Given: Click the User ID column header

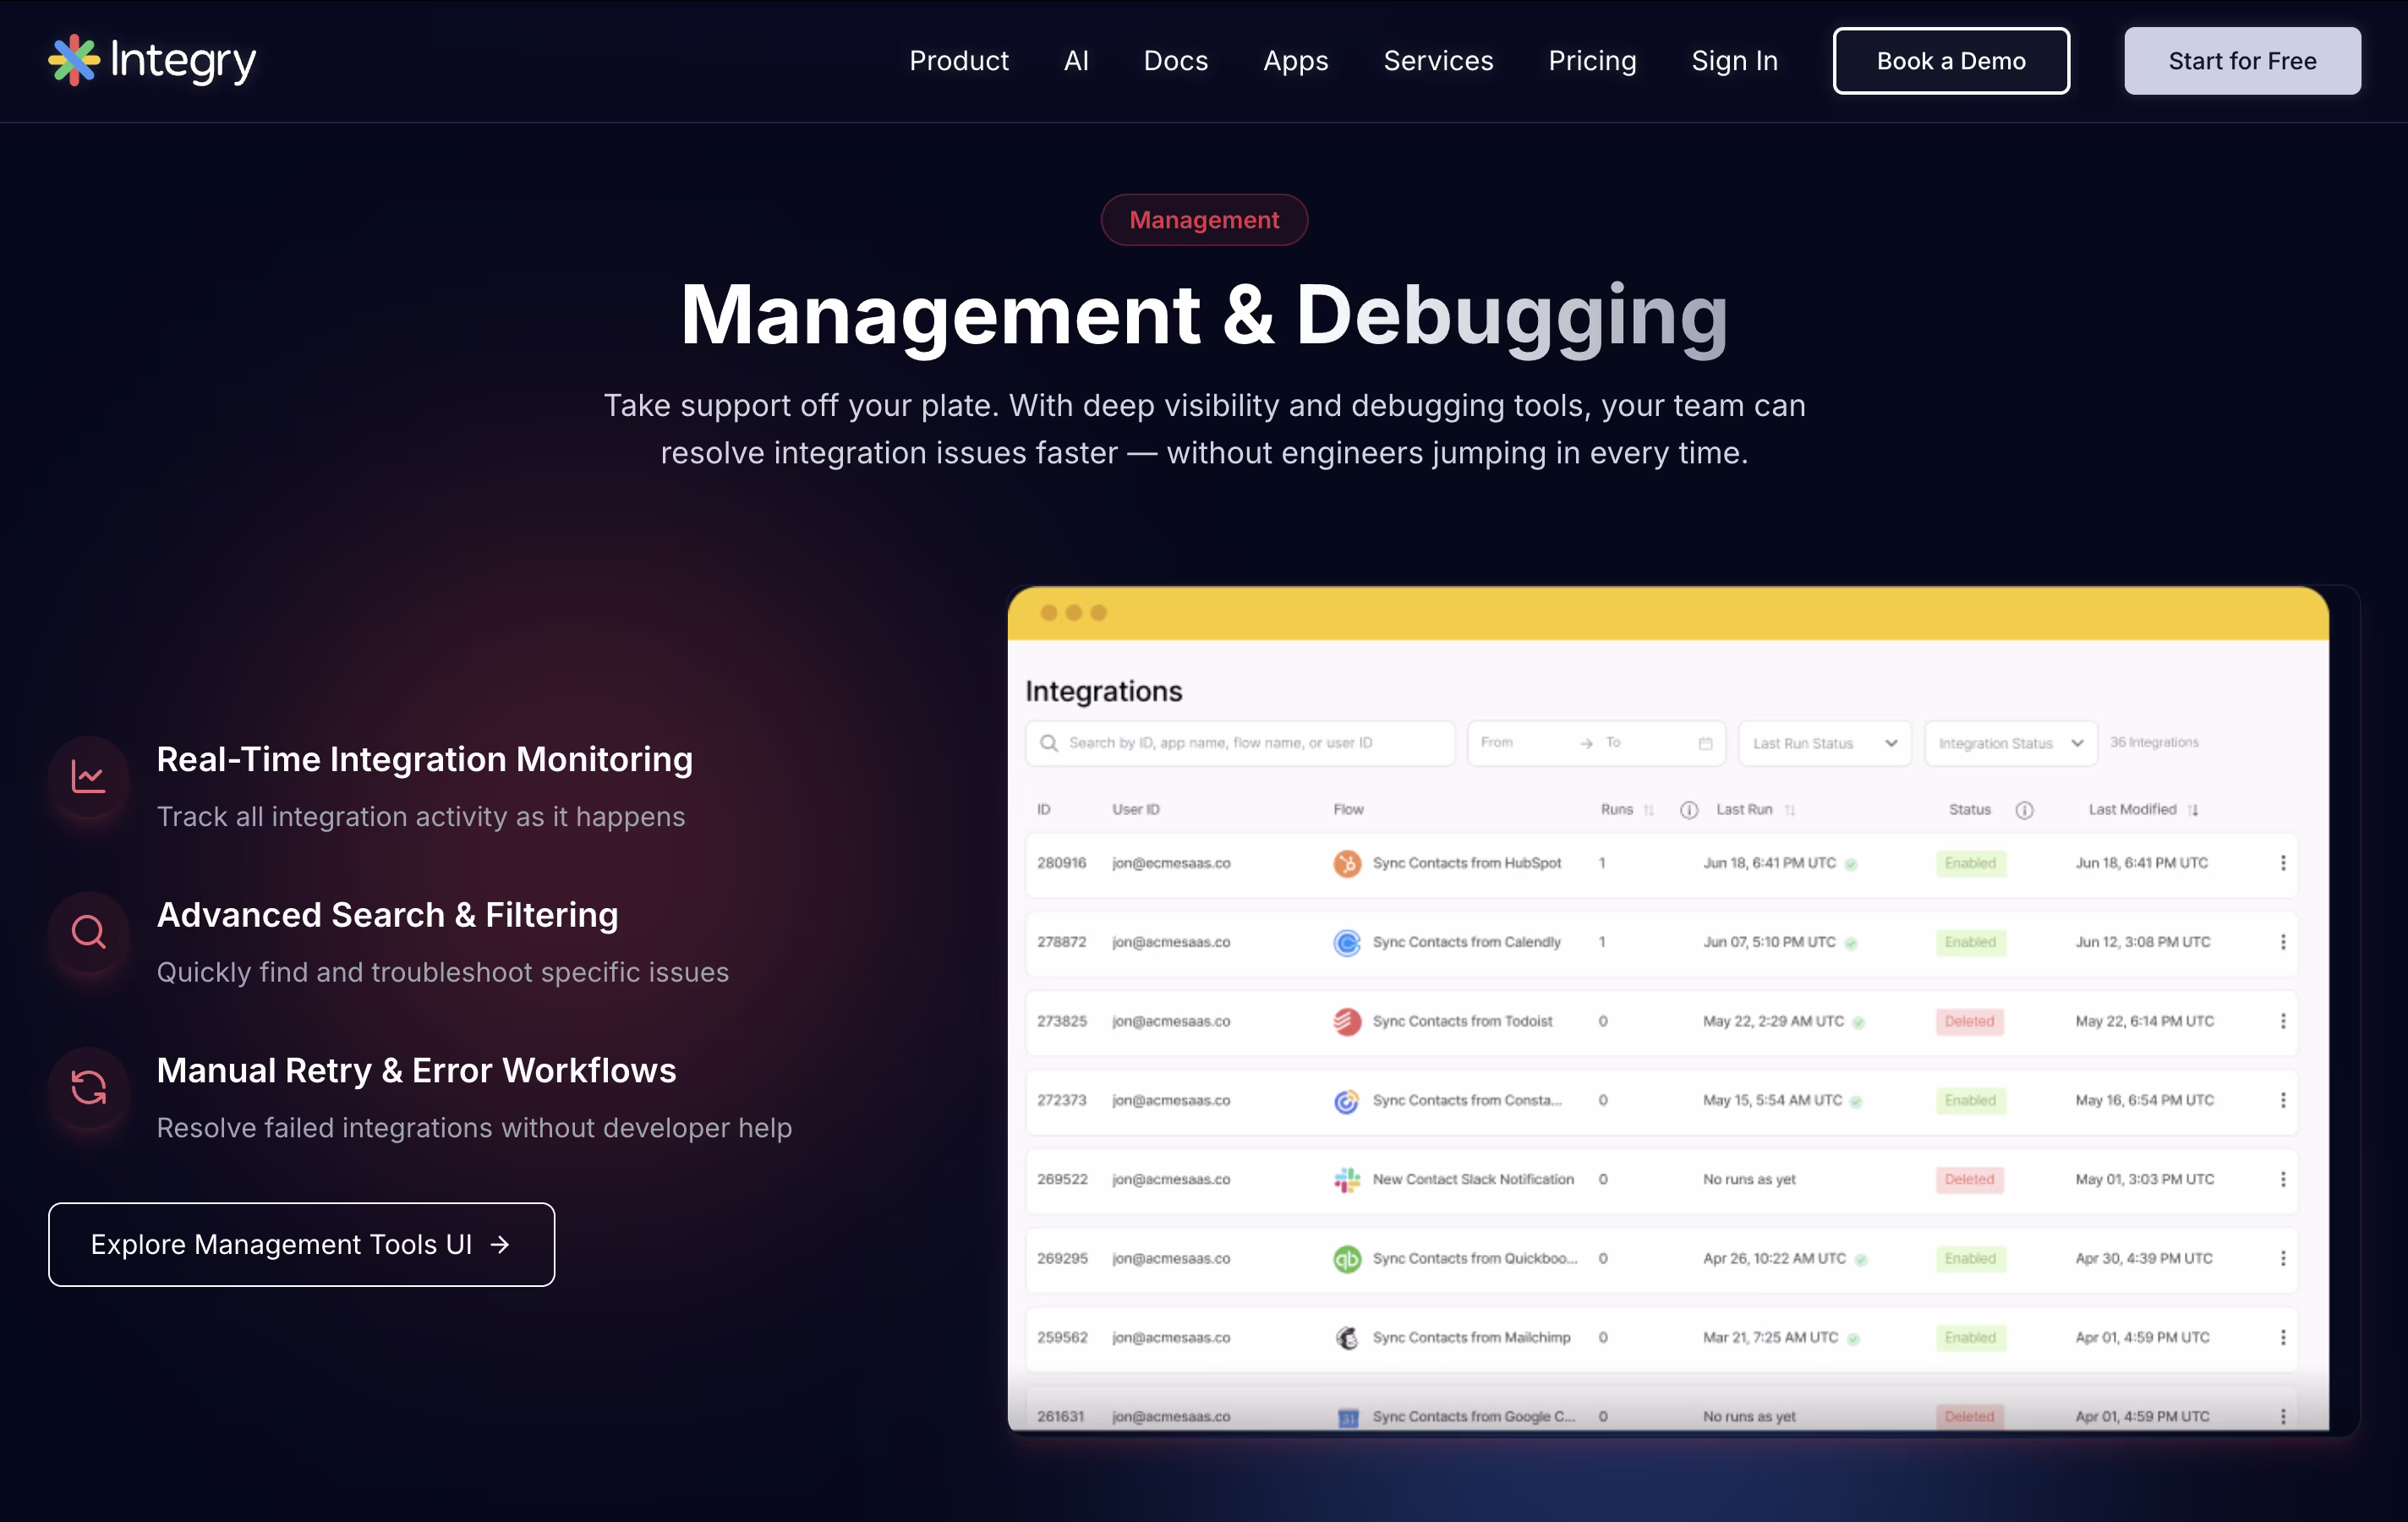Looking at the screenshot, I should click(x=1136, y=810).
